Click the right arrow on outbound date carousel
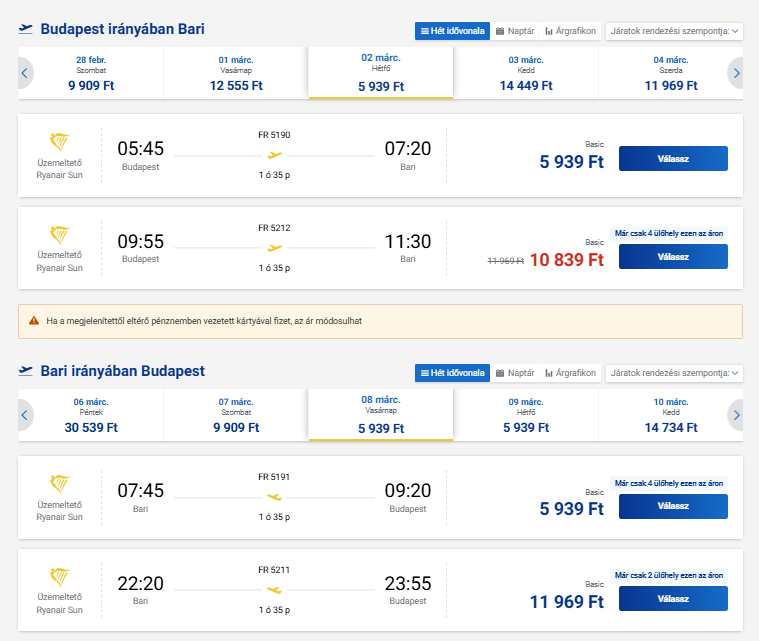 click(x=736, y=73)
